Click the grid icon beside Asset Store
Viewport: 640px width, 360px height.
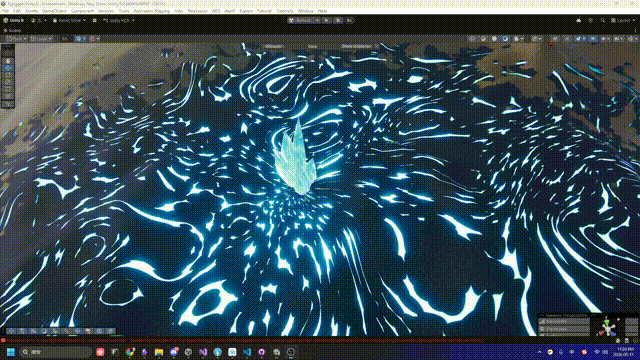95,20
